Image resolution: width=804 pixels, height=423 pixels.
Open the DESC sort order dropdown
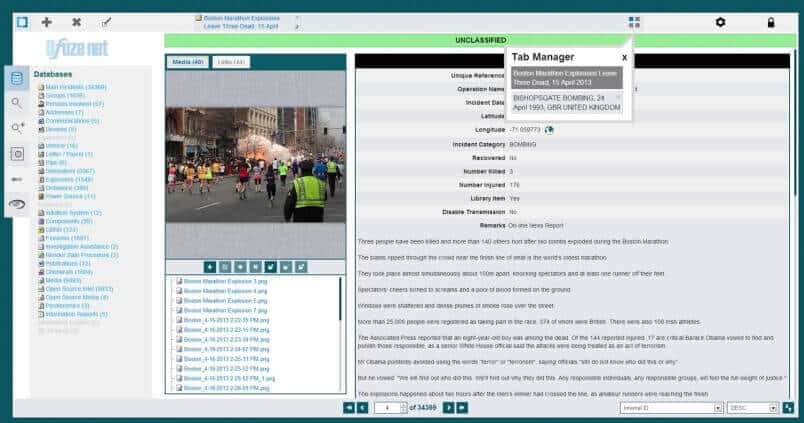click(x=752, y=408)
